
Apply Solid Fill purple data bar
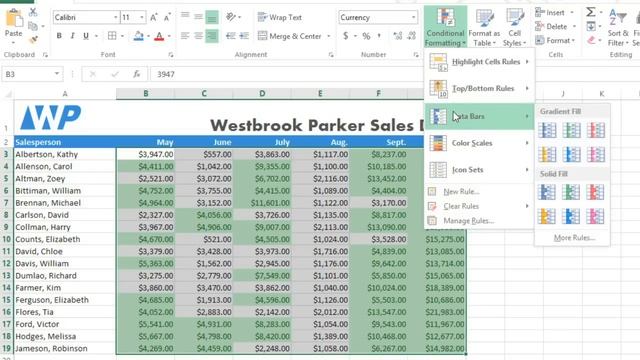pos(596,217)
